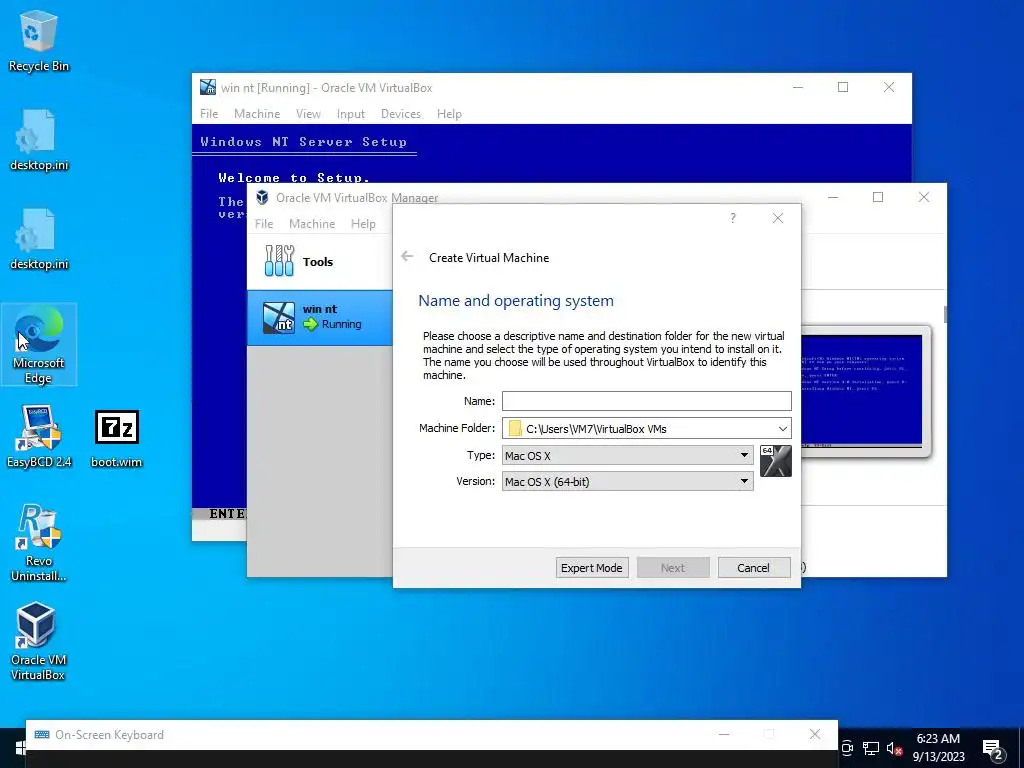Open File menu in win nt VM window
The width and height of the screenshot is (1024, 768).
[209, 114]
